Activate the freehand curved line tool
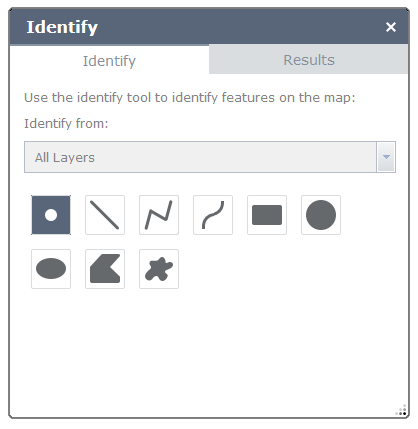Image resolution: width=418 pixels, height=429 pixels. [213, 215]
